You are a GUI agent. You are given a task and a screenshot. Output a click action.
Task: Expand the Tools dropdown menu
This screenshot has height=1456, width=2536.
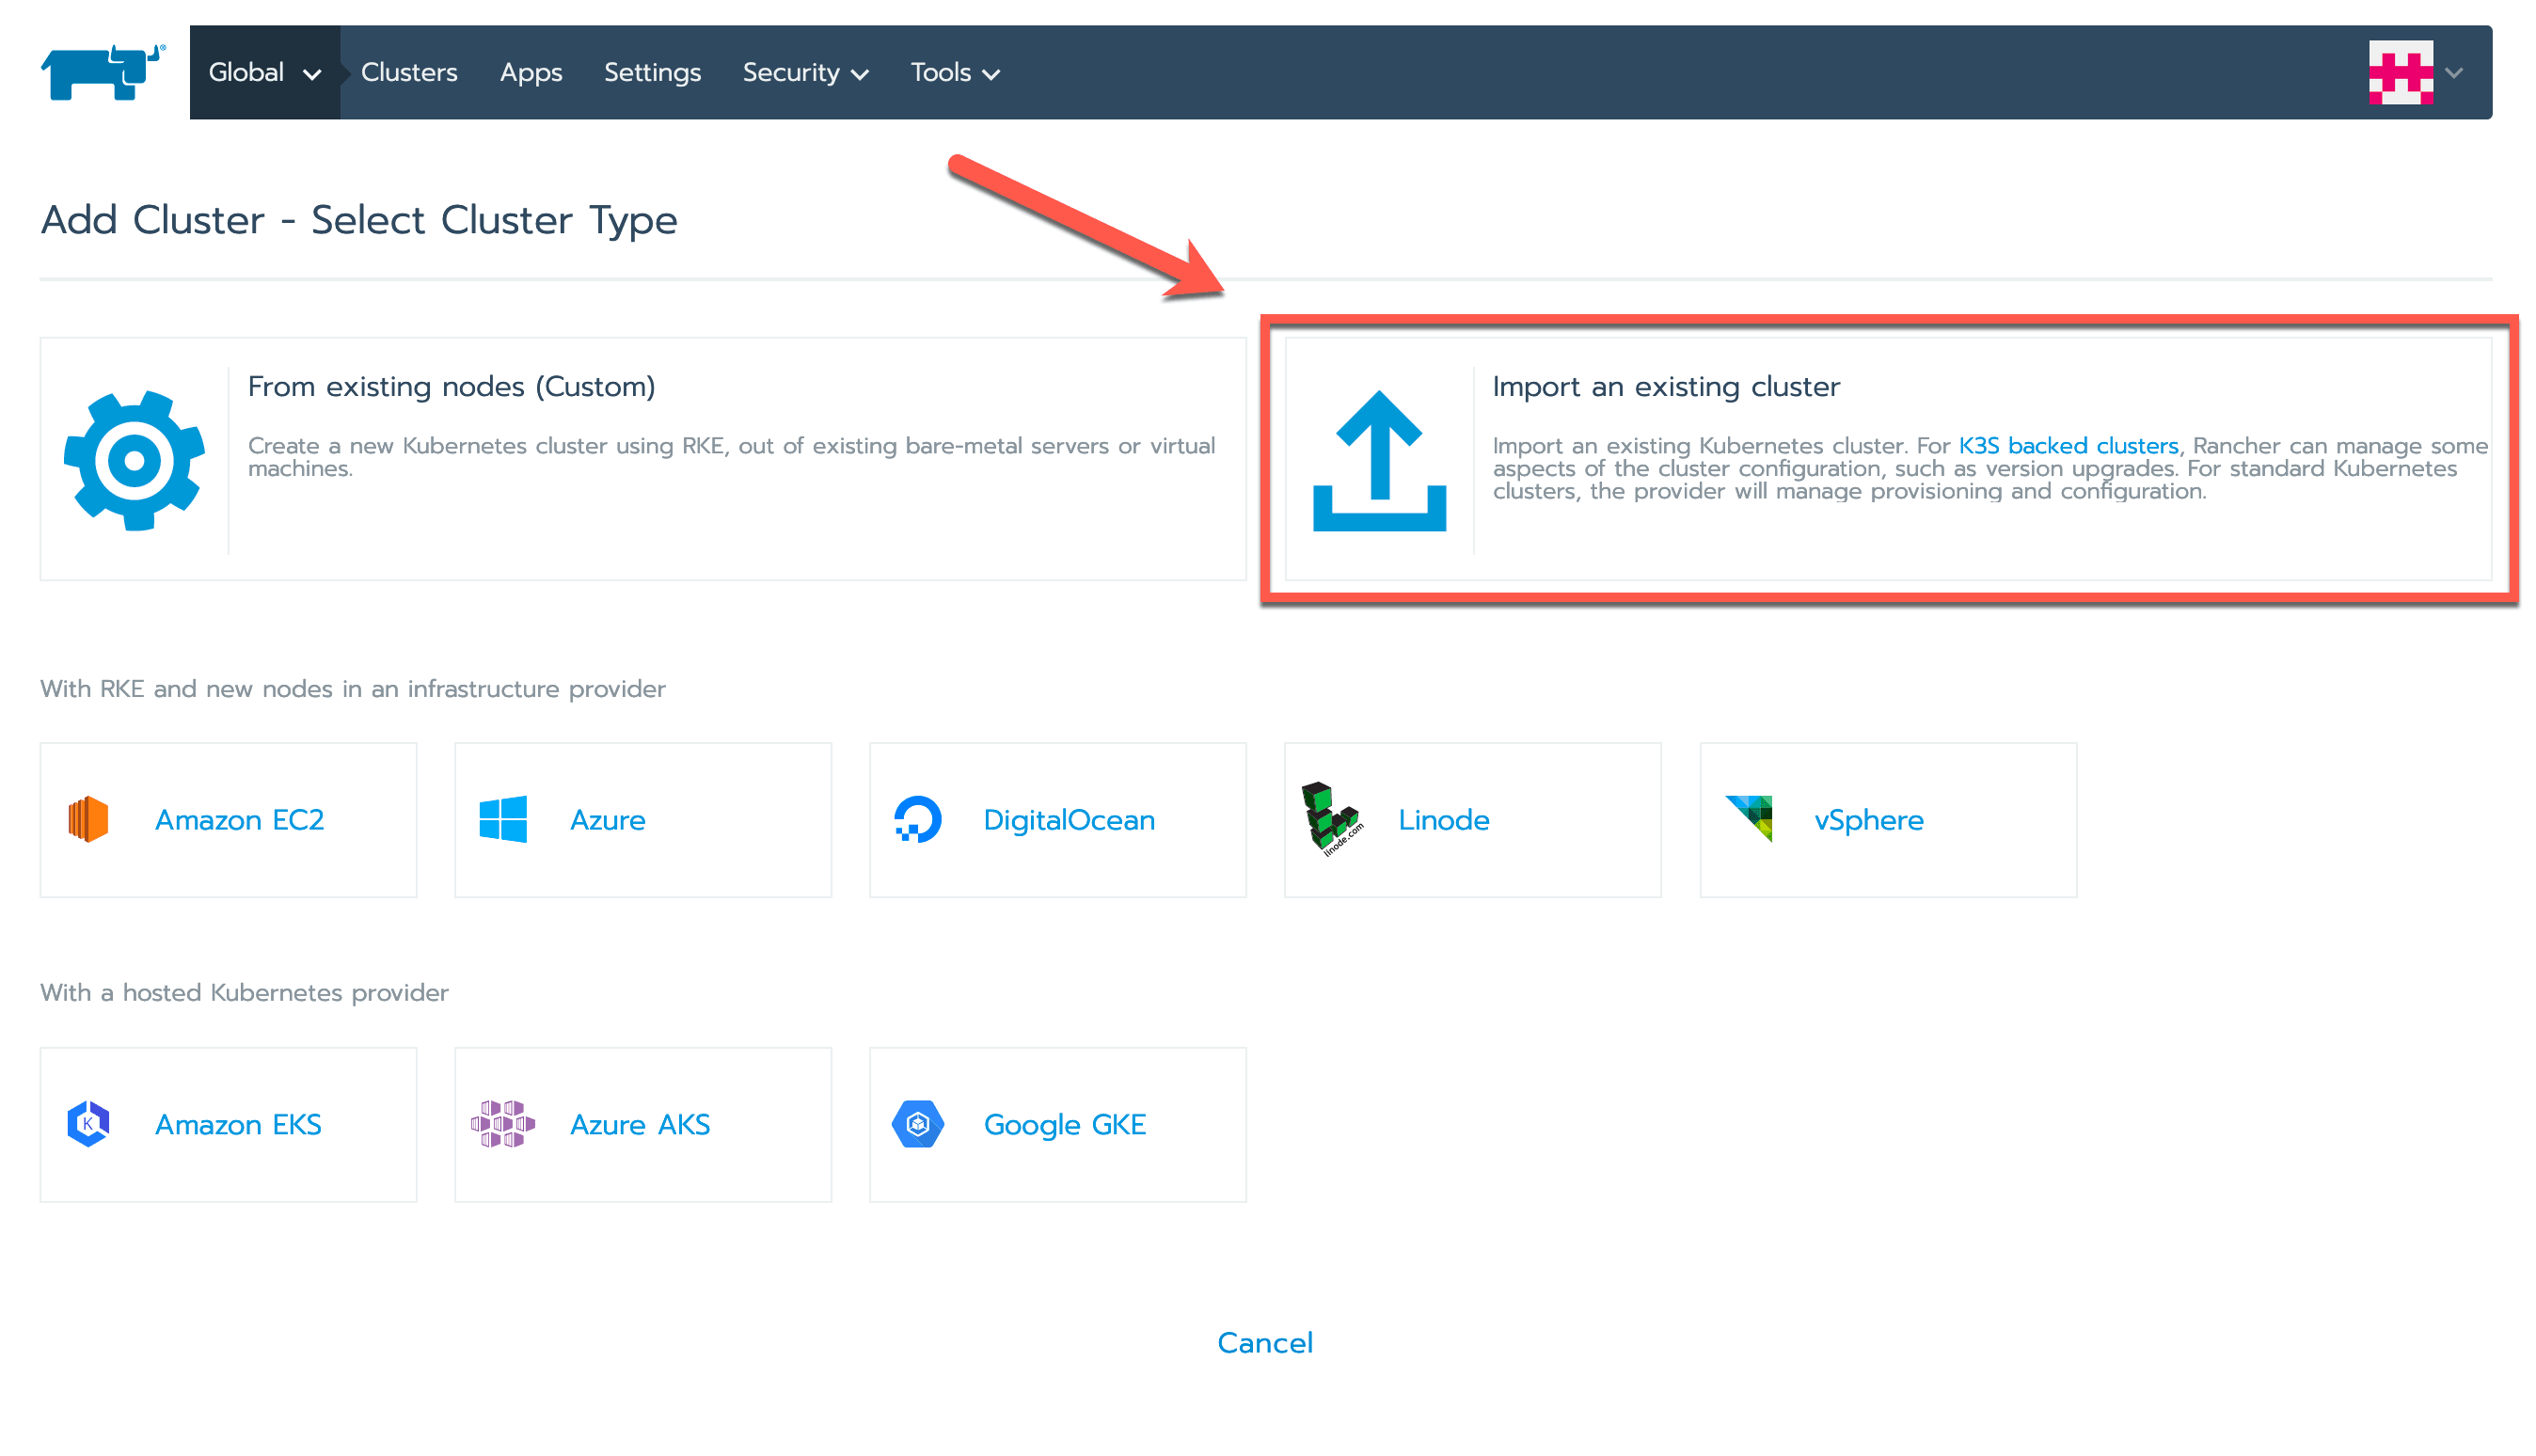pos(955,72)
